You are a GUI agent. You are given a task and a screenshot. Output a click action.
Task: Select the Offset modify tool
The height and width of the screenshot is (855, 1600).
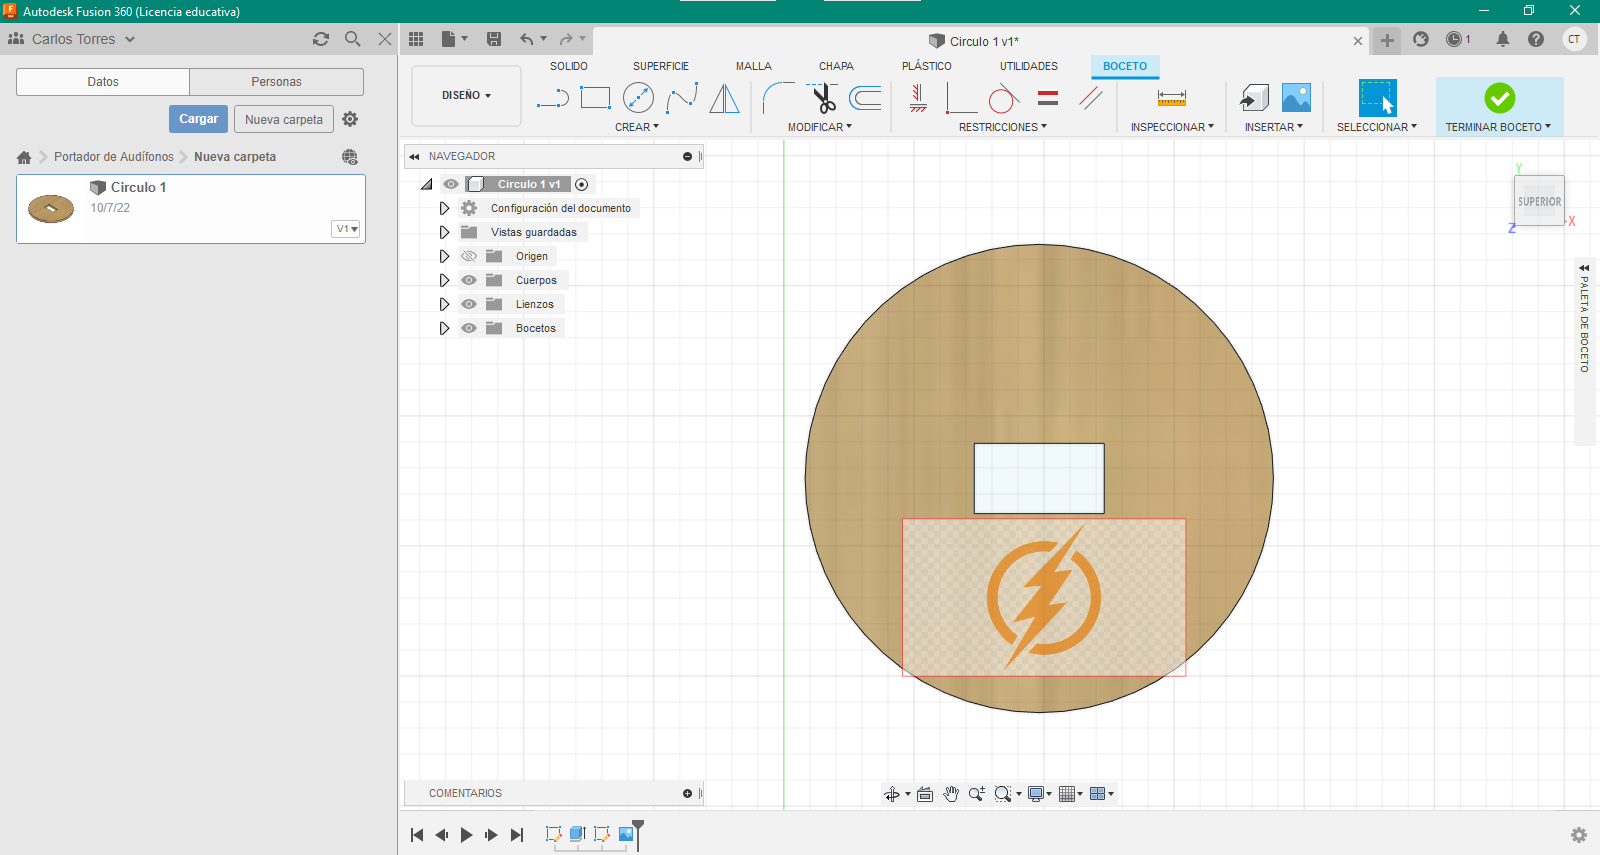pos(865,98)
